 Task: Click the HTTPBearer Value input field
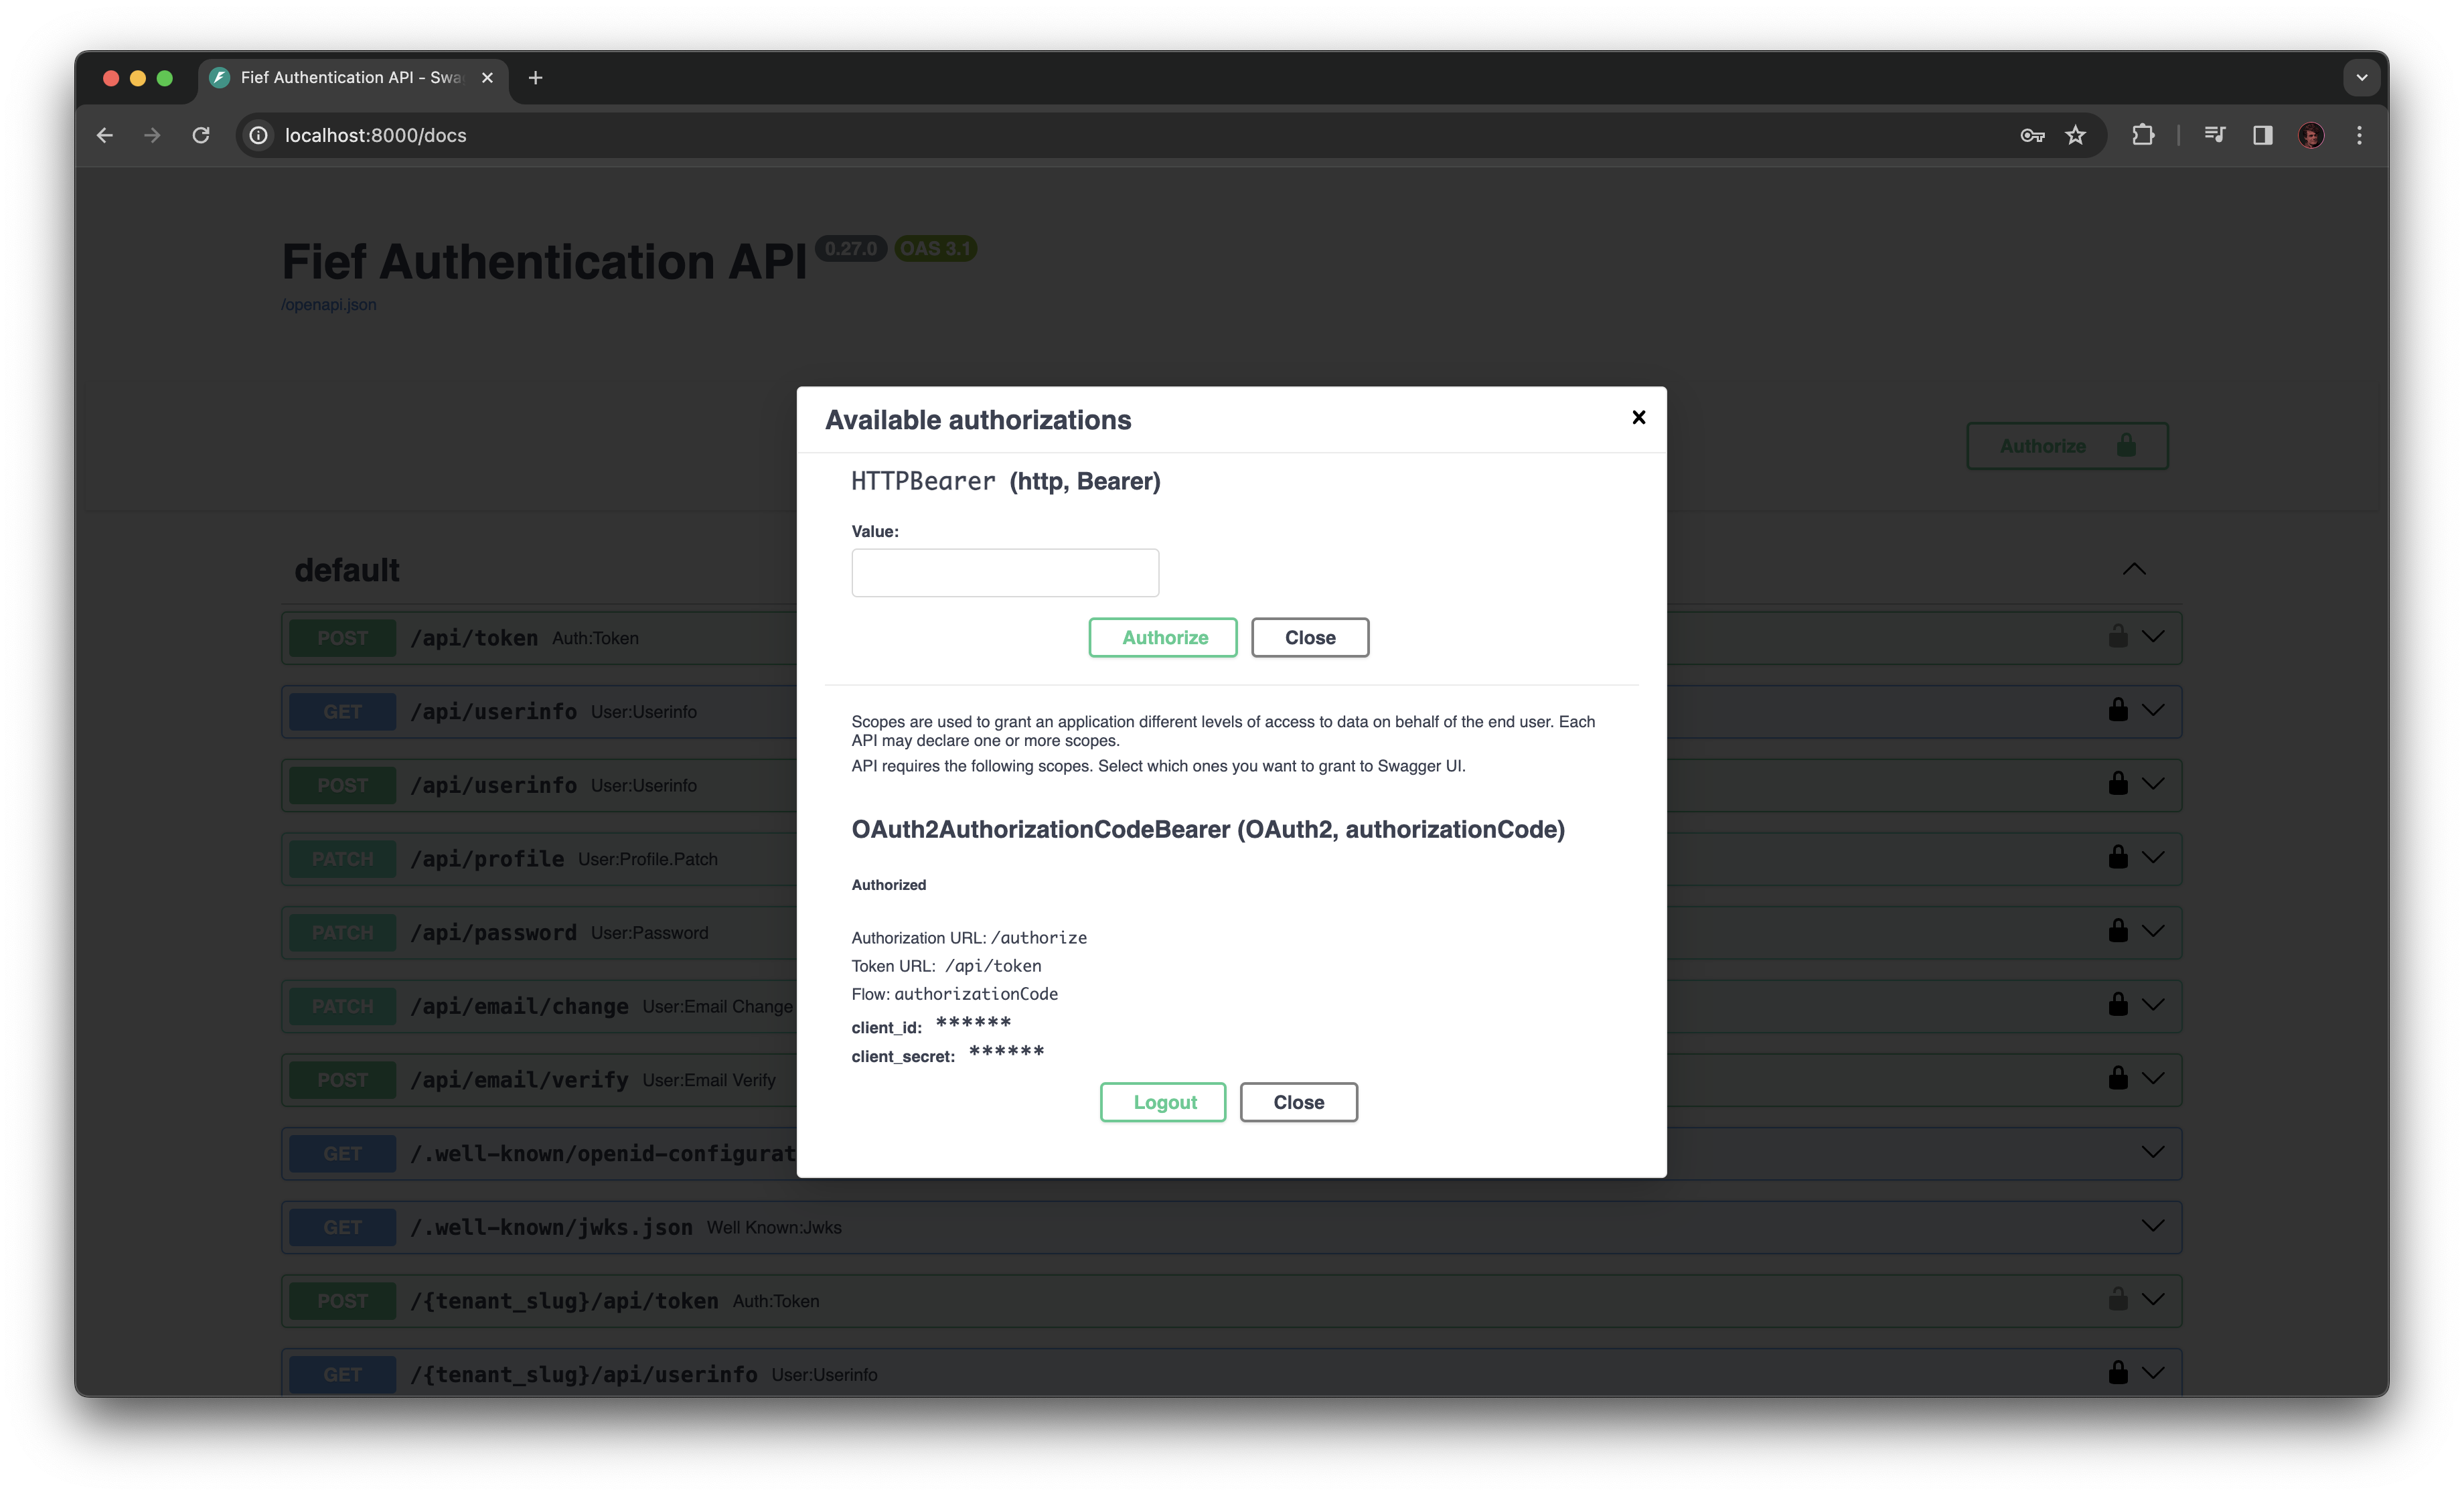coord(1004,572)
